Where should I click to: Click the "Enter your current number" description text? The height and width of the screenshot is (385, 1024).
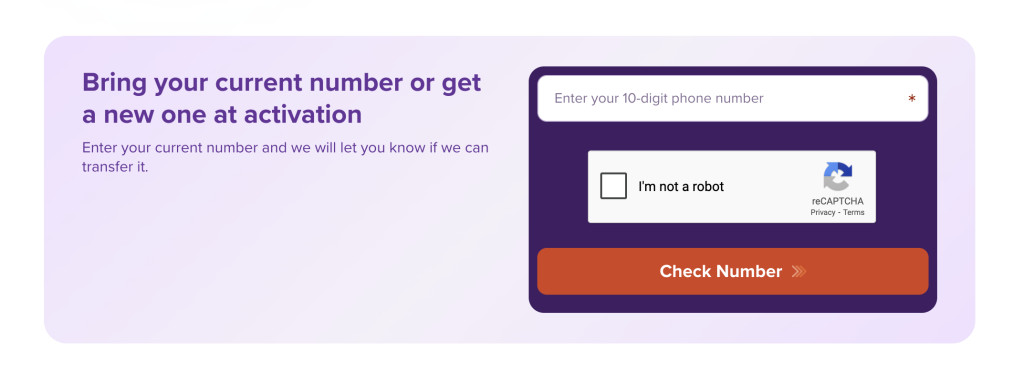tap(285, 157)
